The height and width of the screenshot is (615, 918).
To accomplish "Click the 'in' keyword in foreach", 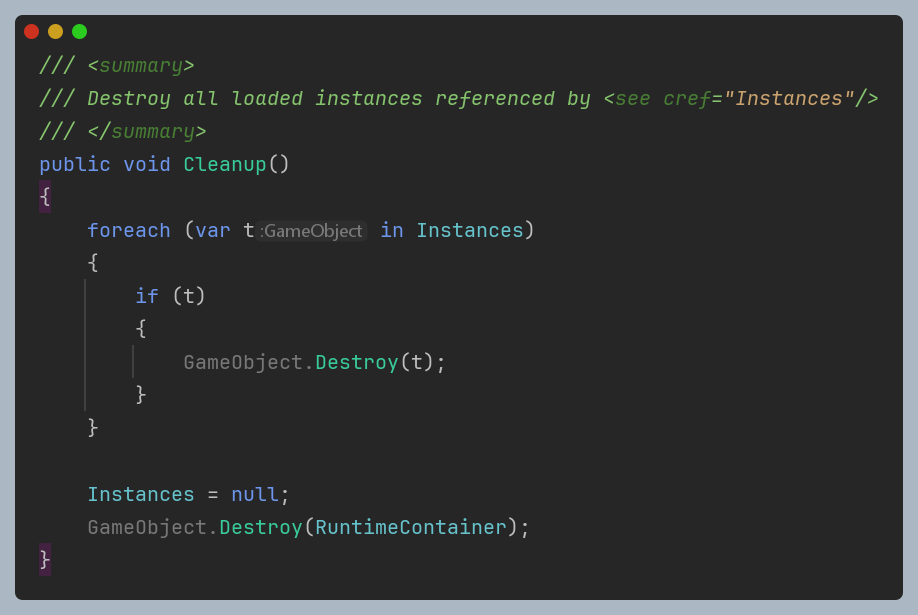I will point(392,230).
